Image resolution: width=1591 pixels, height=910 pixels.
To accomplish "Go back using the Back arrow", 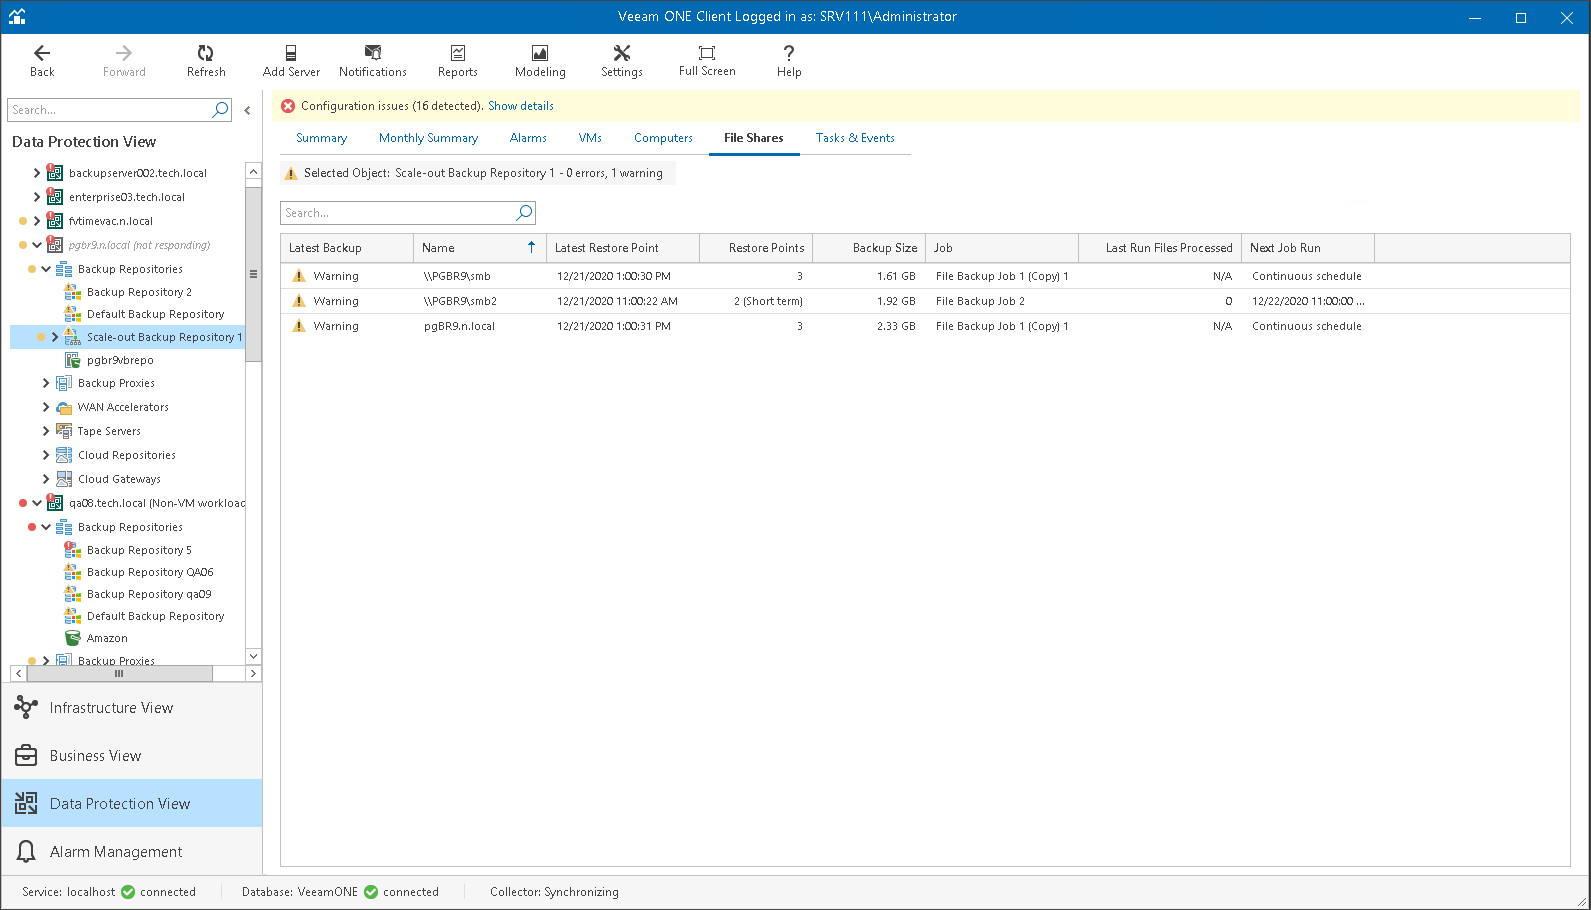I will click(x=42, y=60).
